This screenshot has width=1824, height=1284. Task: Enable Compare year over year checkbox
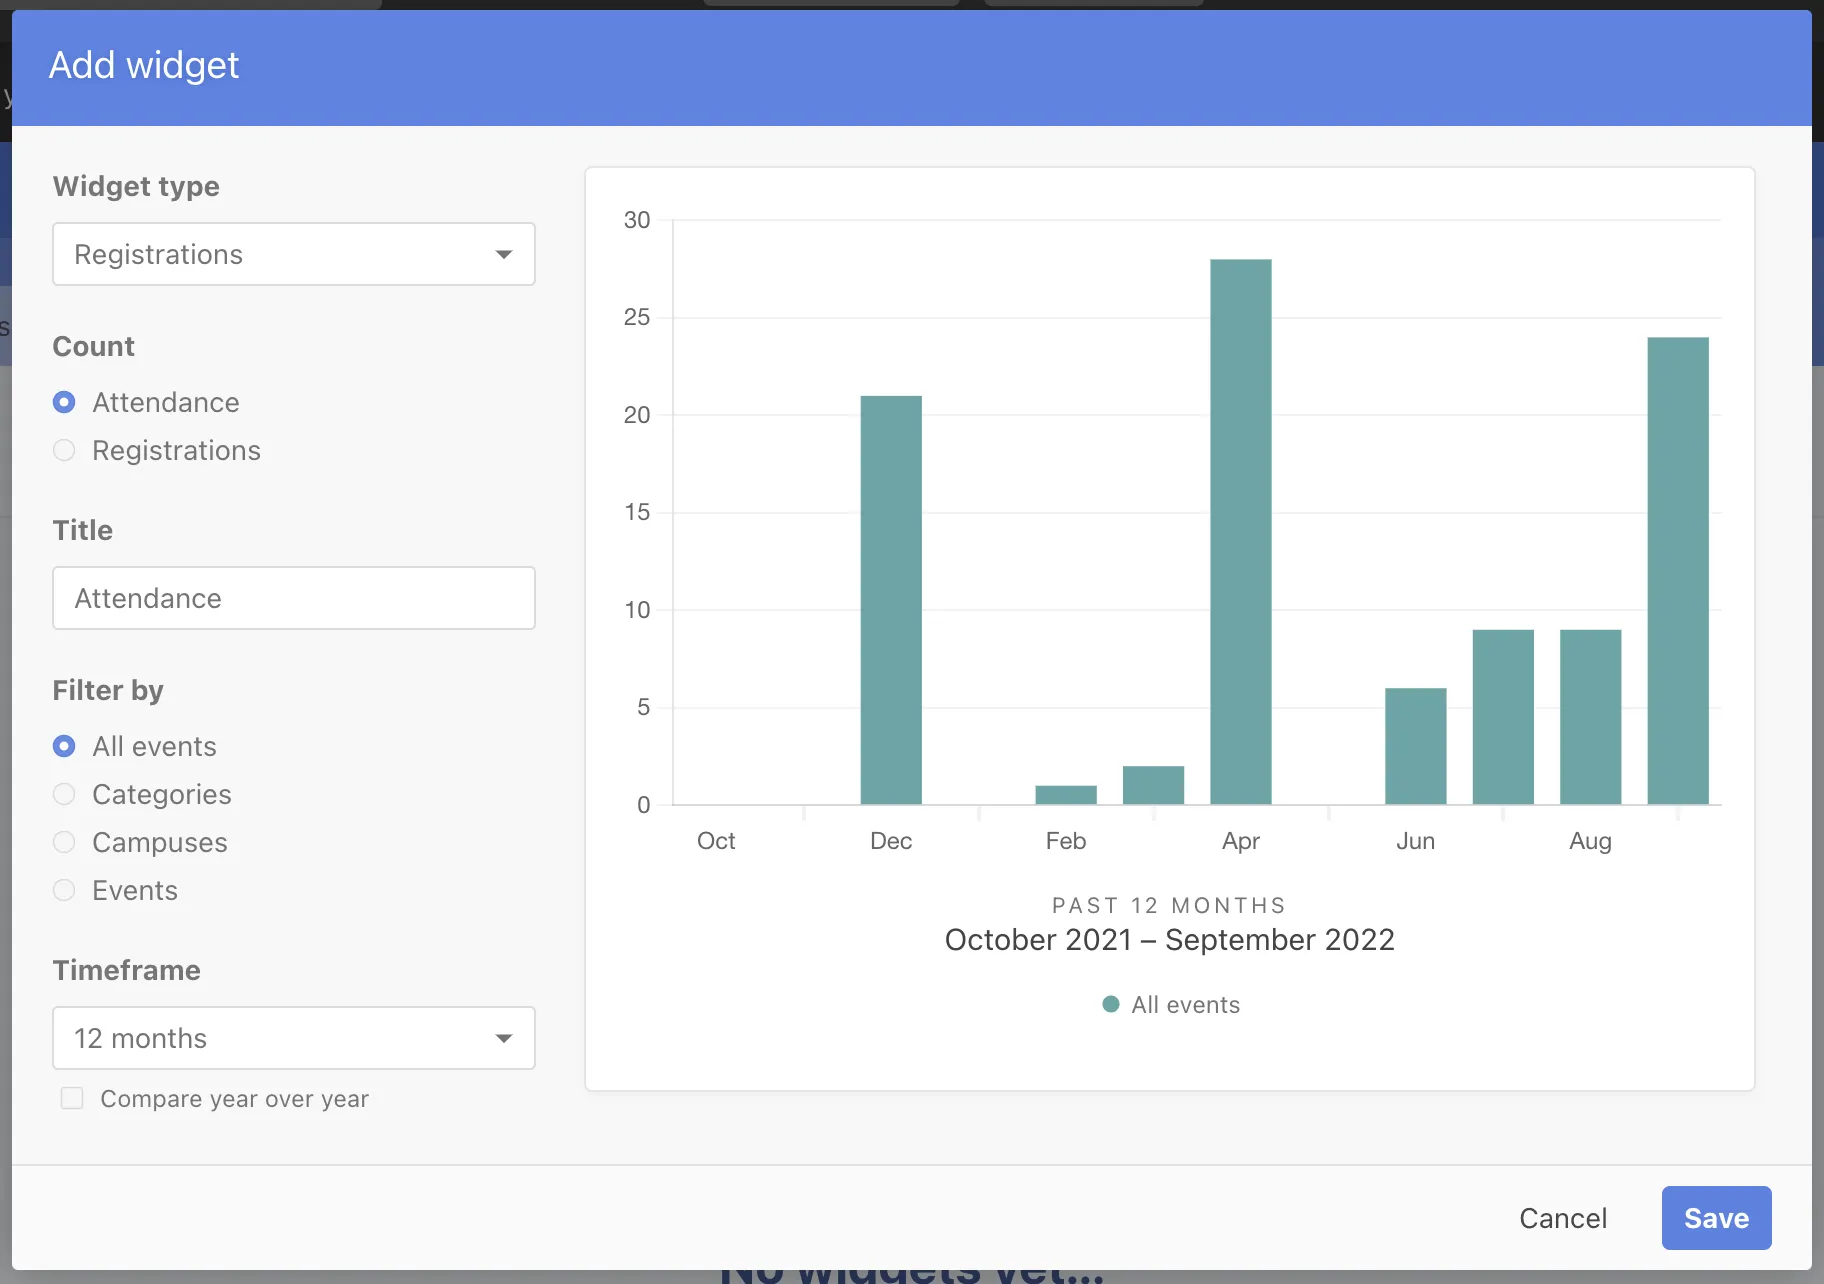point(72,1098)
